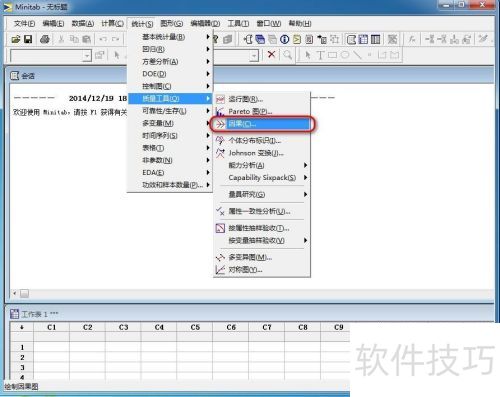Open the 窗口(W) Window menu
This screenshot has height=397, width=500.
click(x=269, y=23)
